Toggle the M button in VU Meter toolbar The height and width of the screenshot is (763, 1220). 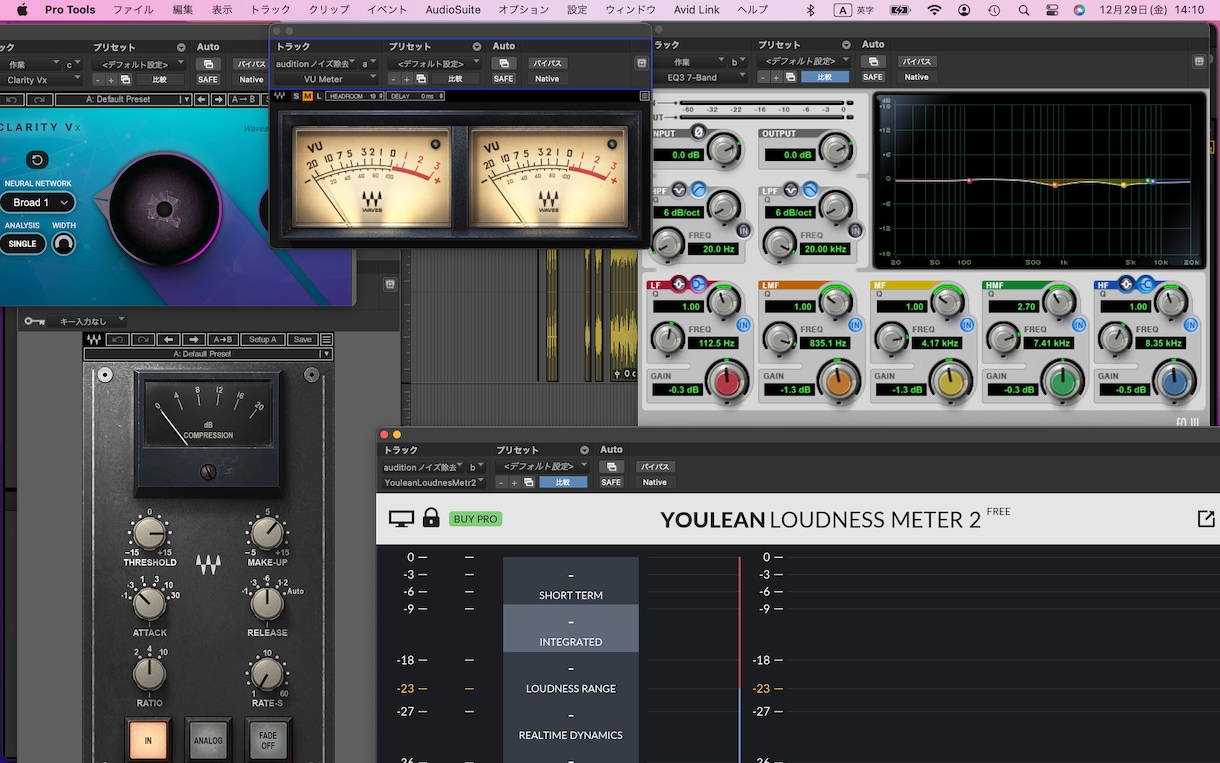pyautogui.click(x=307, y=96)
